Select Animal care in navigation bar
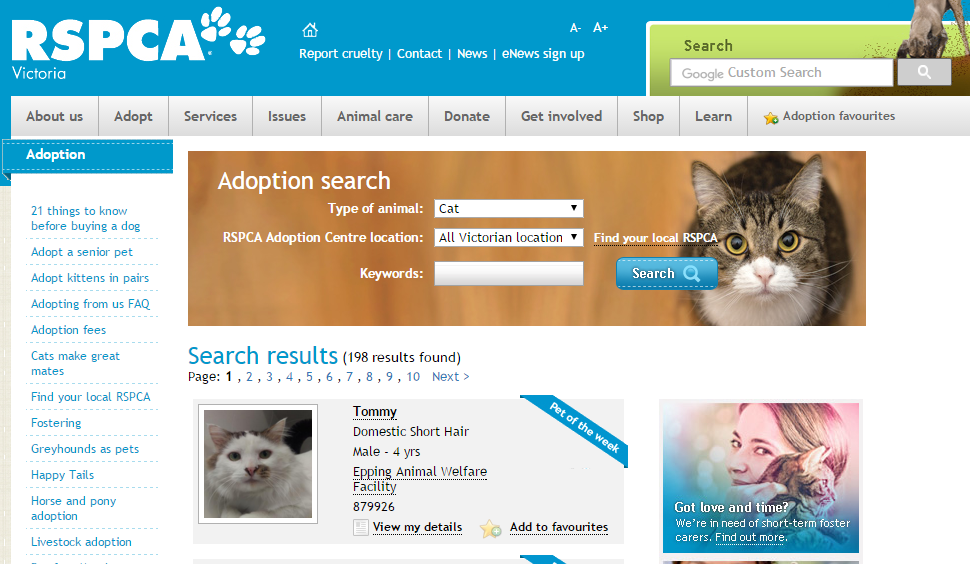Screen dimensions: 970x564 click(375, 116)
